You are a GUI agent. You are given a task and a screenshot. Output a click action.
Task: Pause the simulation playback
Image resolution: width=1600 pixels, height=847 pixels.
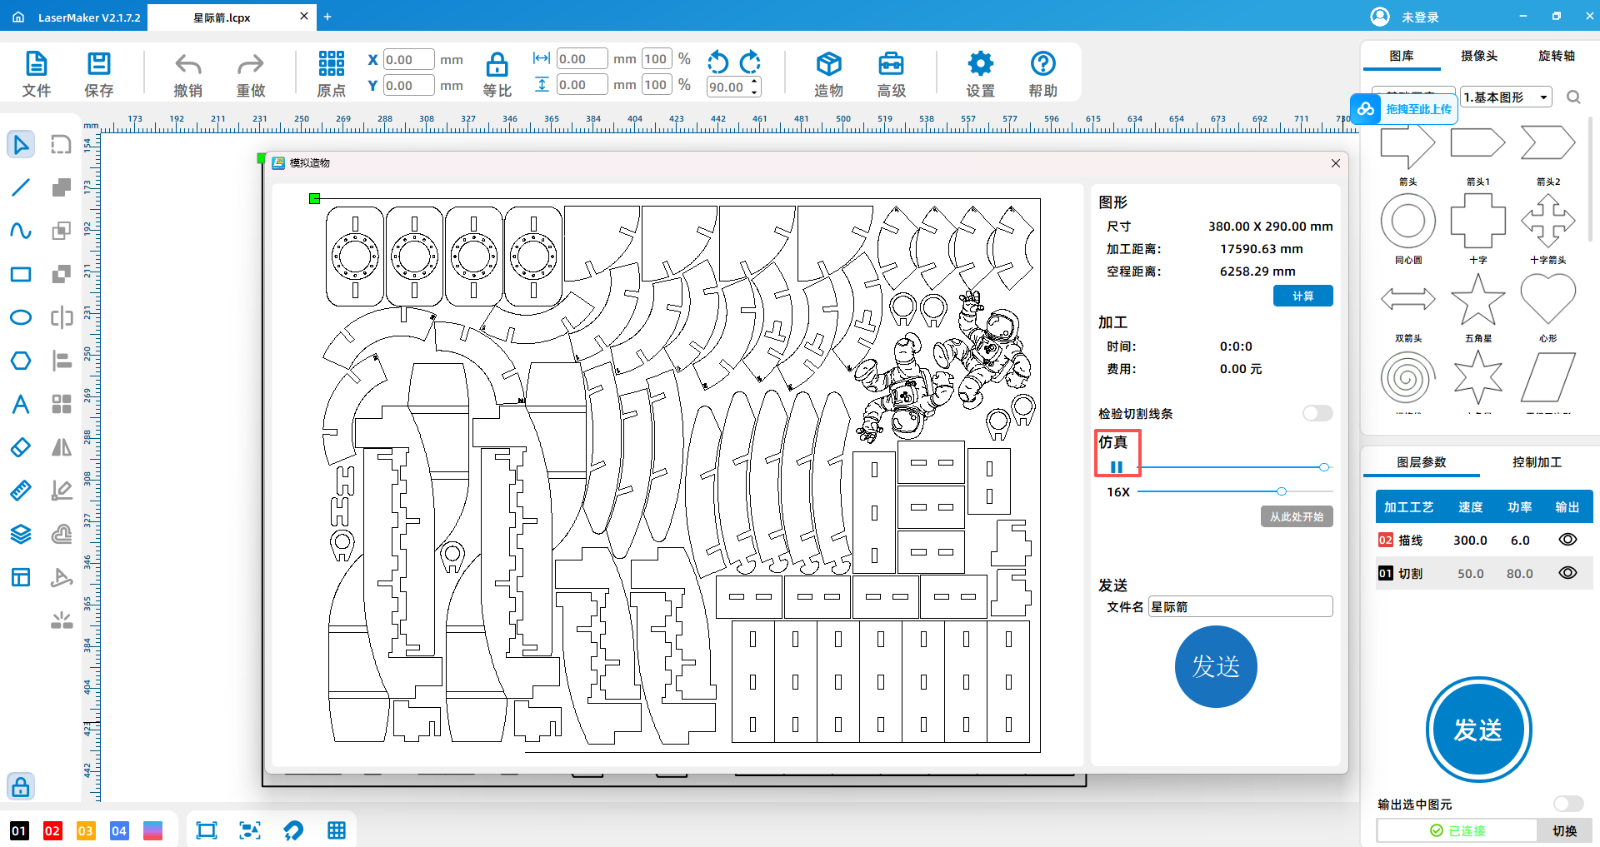(x=1116, y=467)
